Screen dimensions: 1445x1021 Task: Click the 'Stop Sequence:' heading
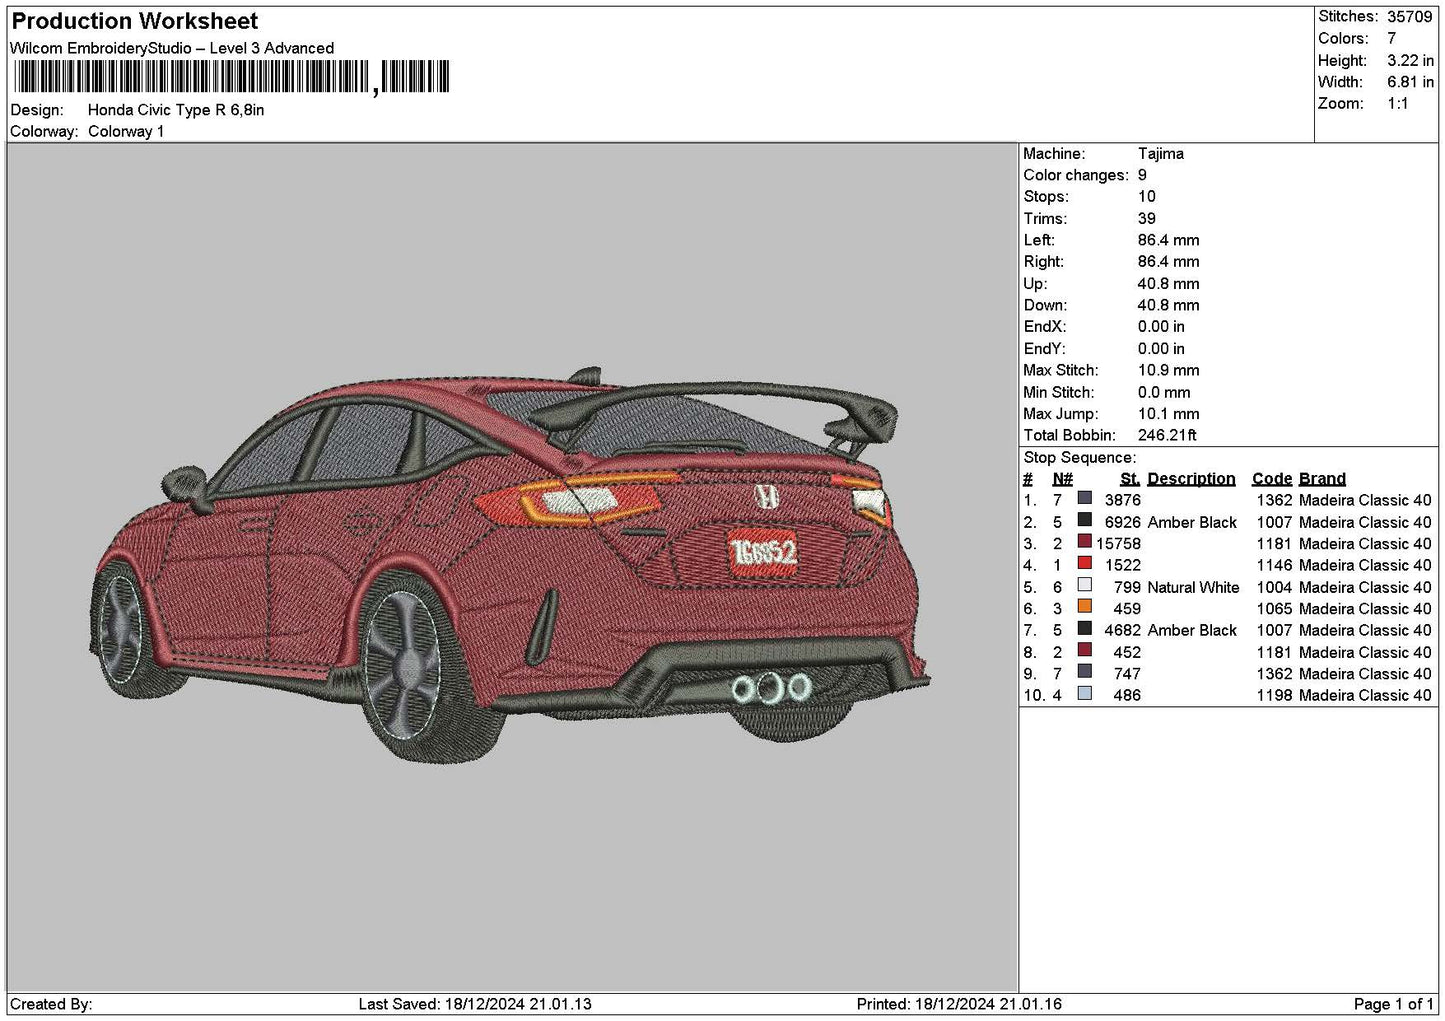coord(1080,458)
